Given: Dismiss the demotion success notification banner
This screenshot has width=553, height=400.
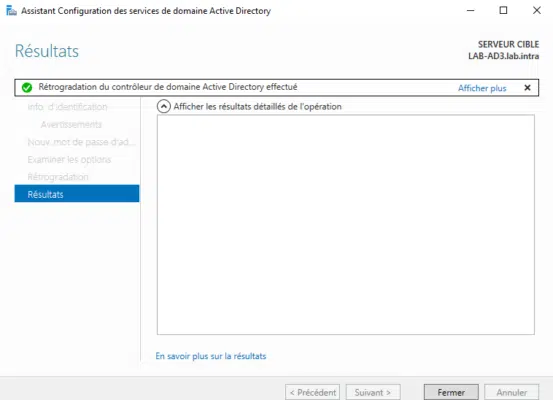Looking at the screenshot, I should point(527,87).
